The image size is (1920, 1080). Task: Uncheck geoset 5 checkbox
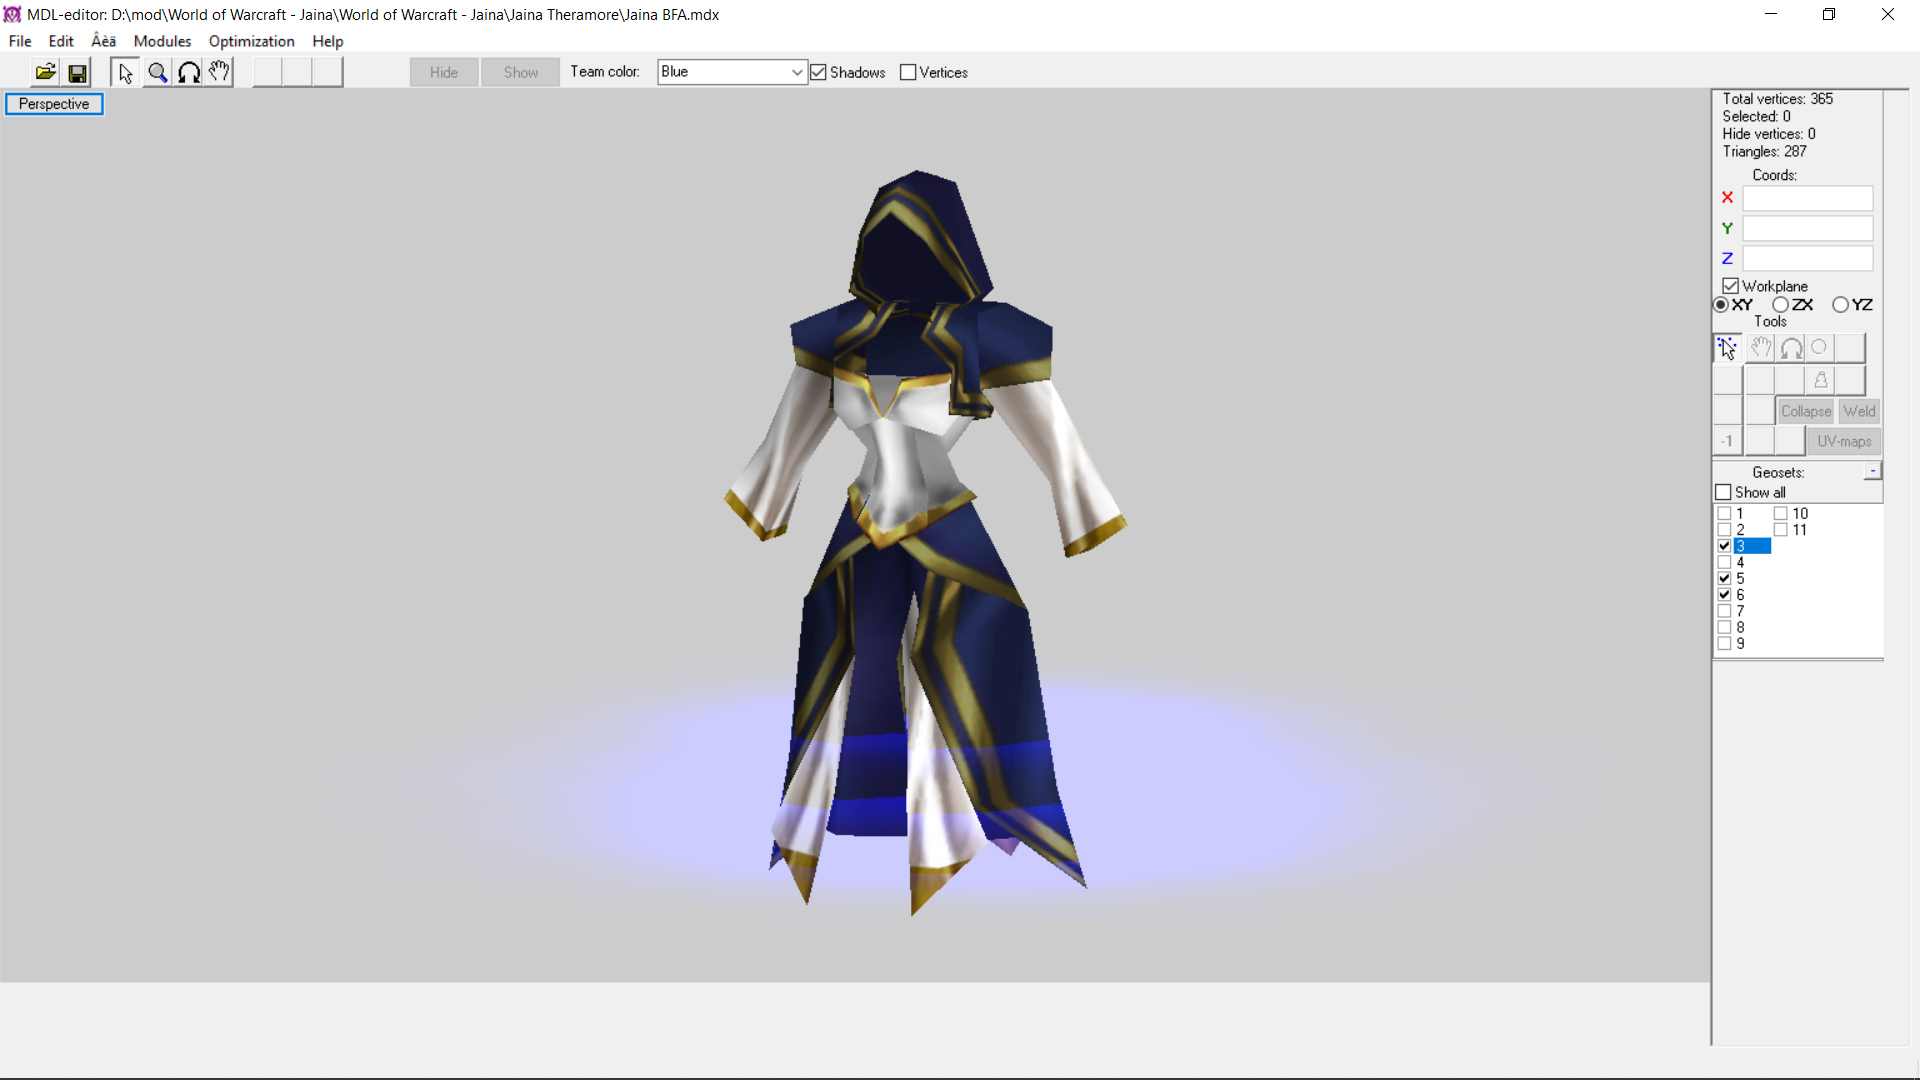[1724, 578]
